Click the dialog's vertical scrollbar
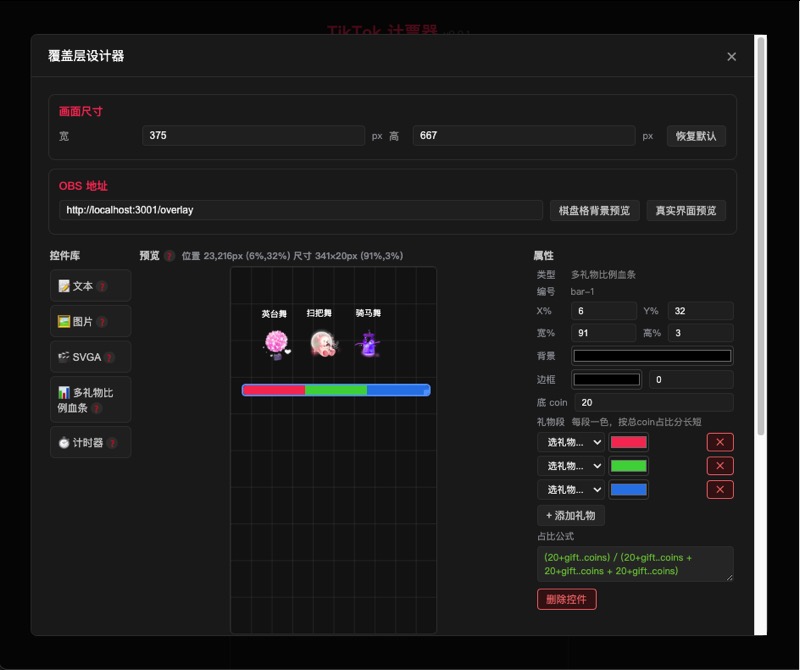The image size is (800, 670). 761,235
